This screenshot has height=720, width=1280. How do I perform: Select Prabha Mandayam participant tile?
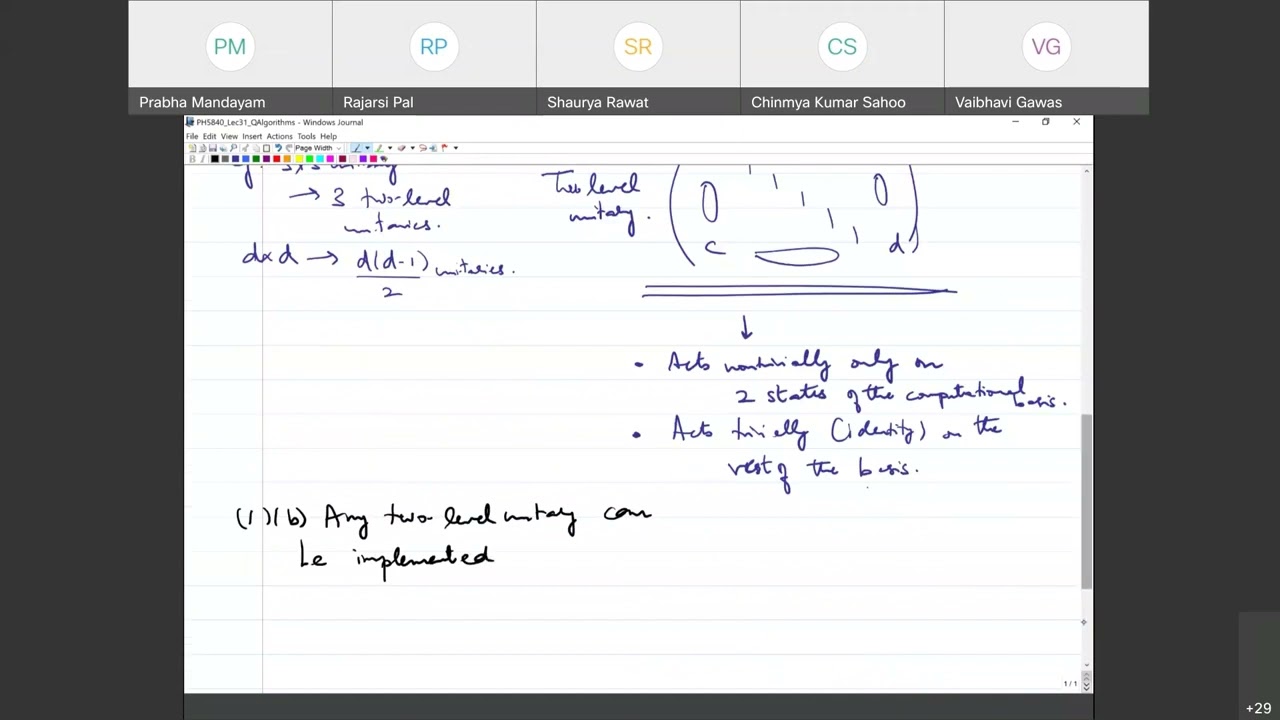click(x=230, y=57)
